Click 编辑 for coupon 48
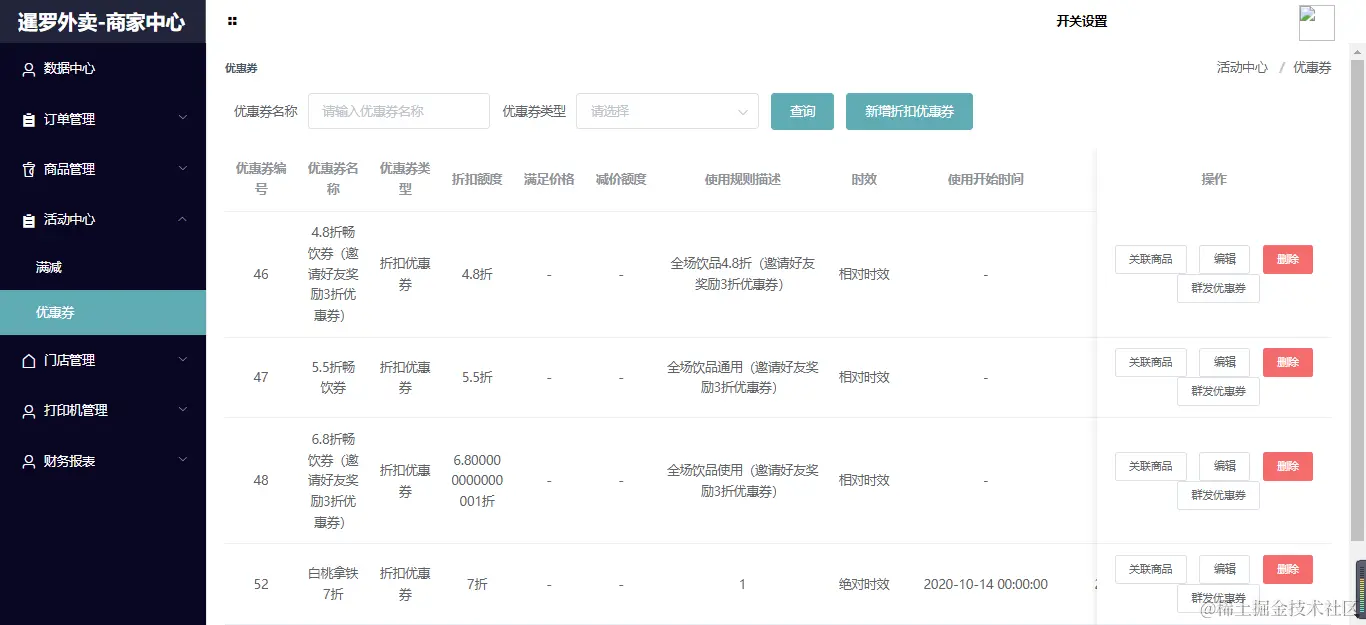The height and width of the screenshot is (625, 1366). (1224, 466)
